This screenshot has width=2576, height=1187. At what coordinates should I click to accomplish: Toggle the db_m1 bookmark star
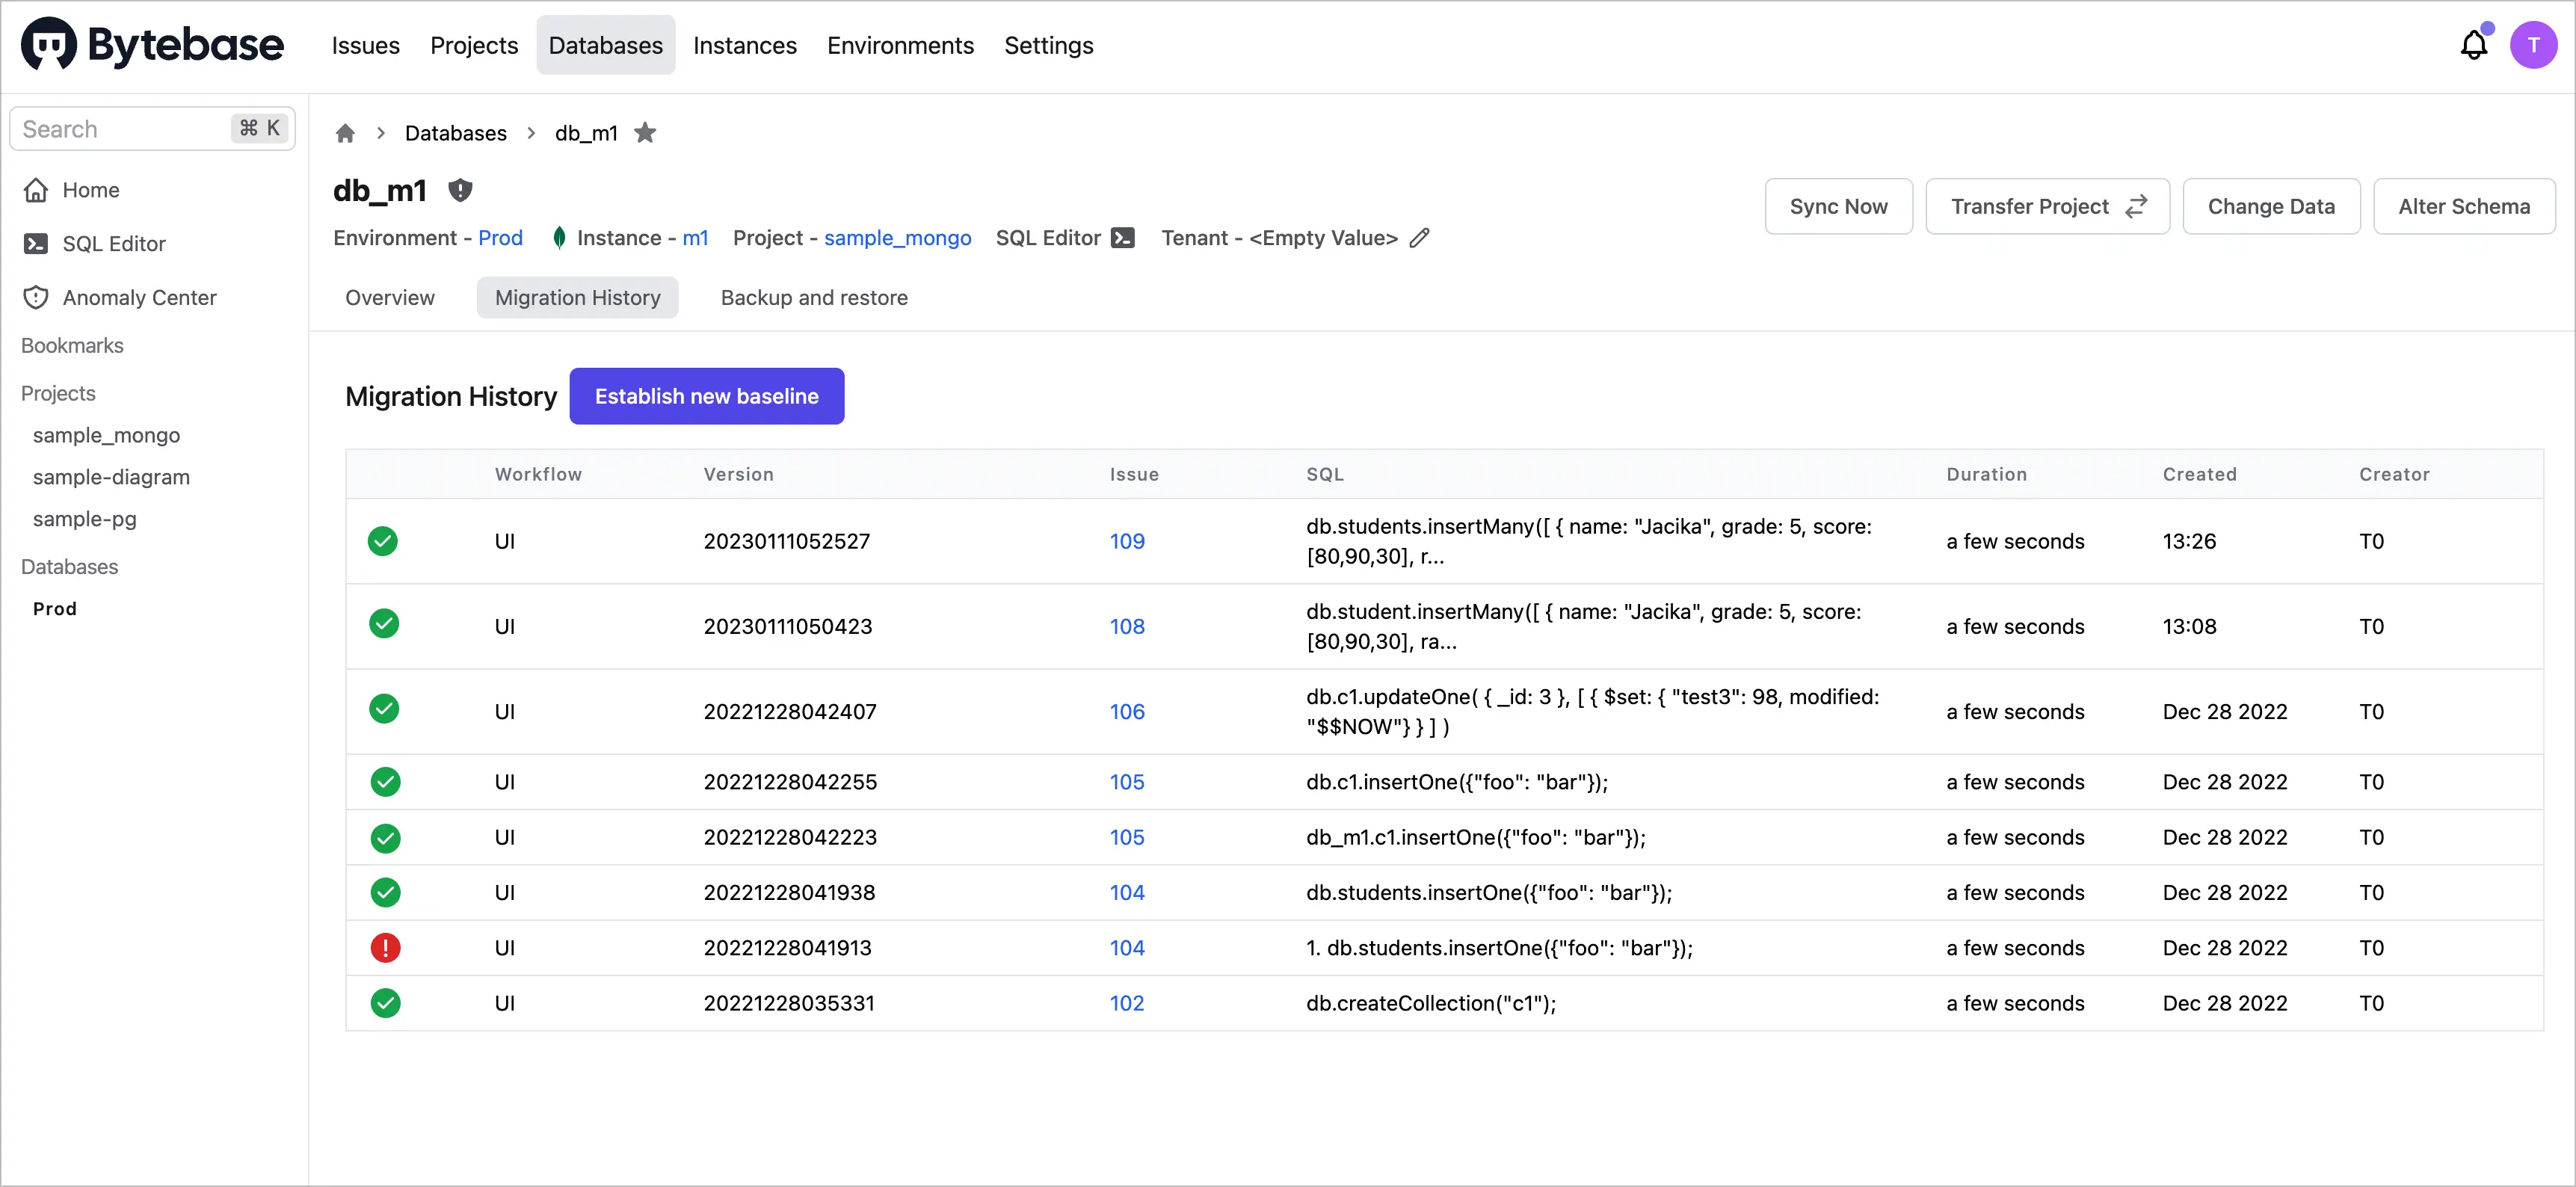coord(645,133)
